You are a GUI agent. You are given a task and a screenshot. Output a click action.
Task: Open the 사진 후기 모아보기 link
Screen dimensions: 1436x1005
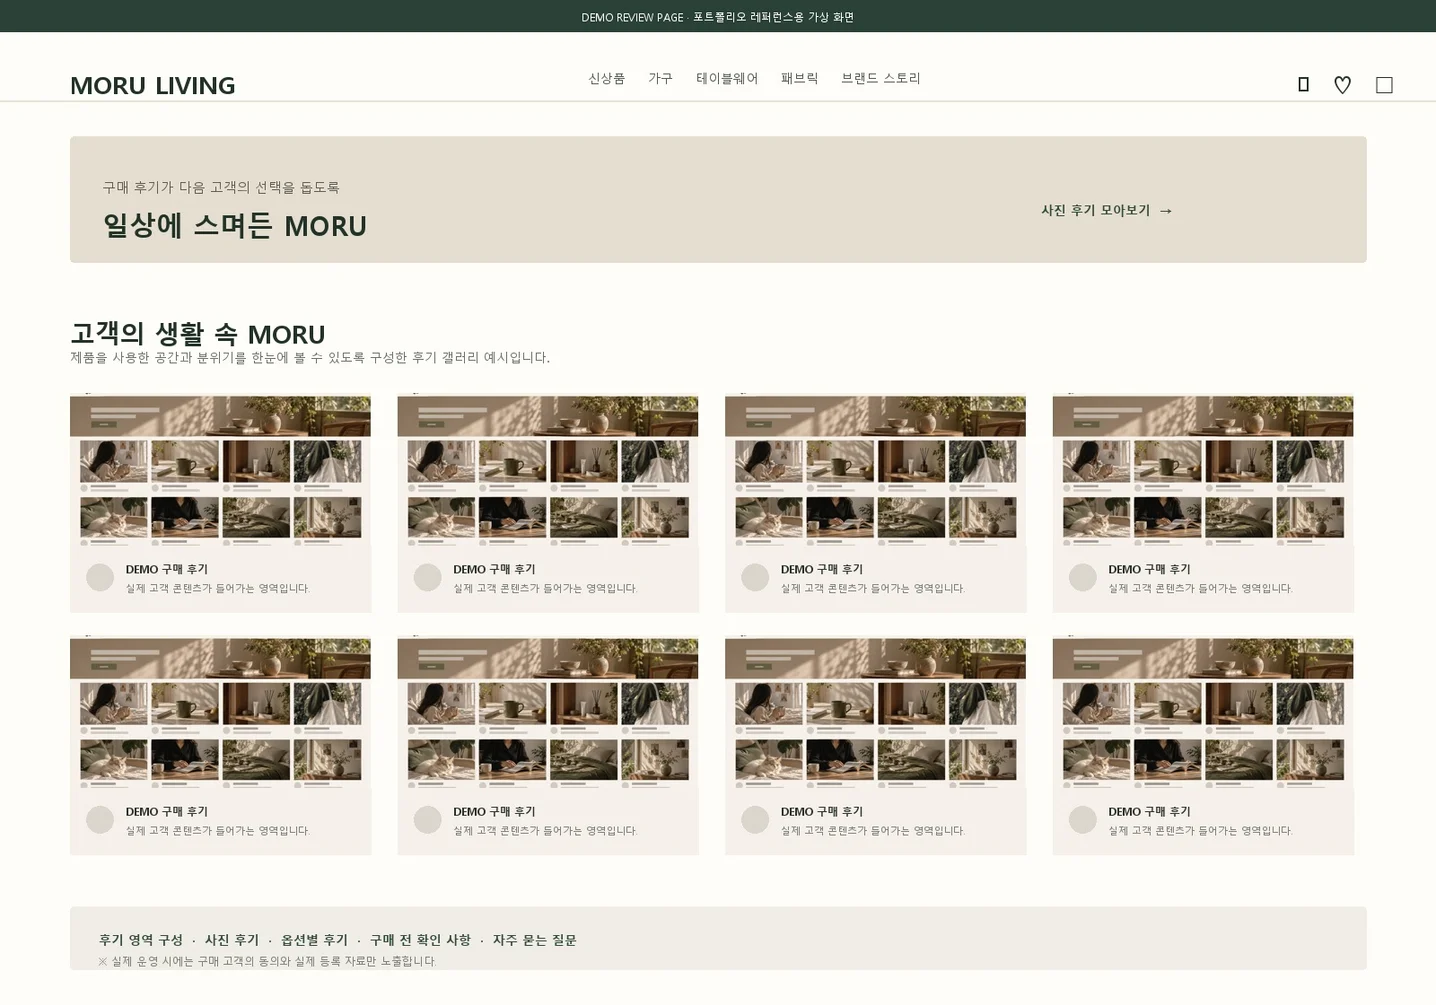[x=1107, y=210]
